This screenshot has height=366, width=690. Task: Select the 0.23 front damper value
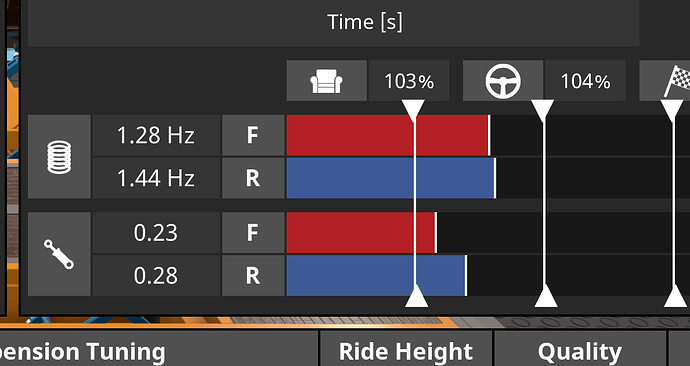click(156, 233)
